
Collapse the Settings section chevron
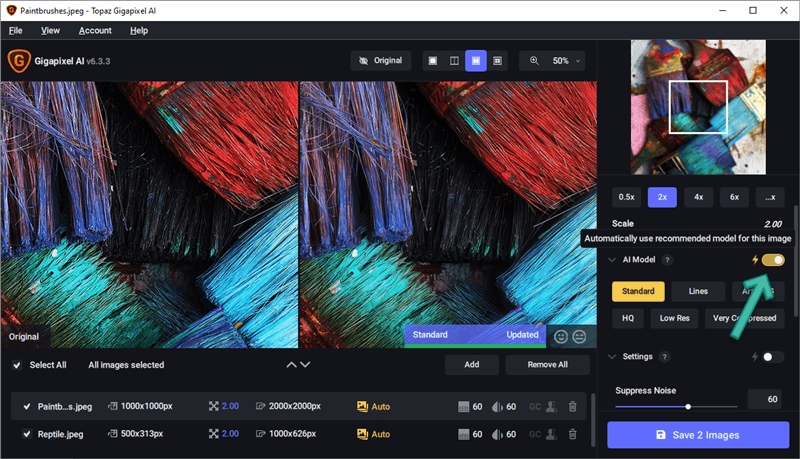tap(612, 356)
